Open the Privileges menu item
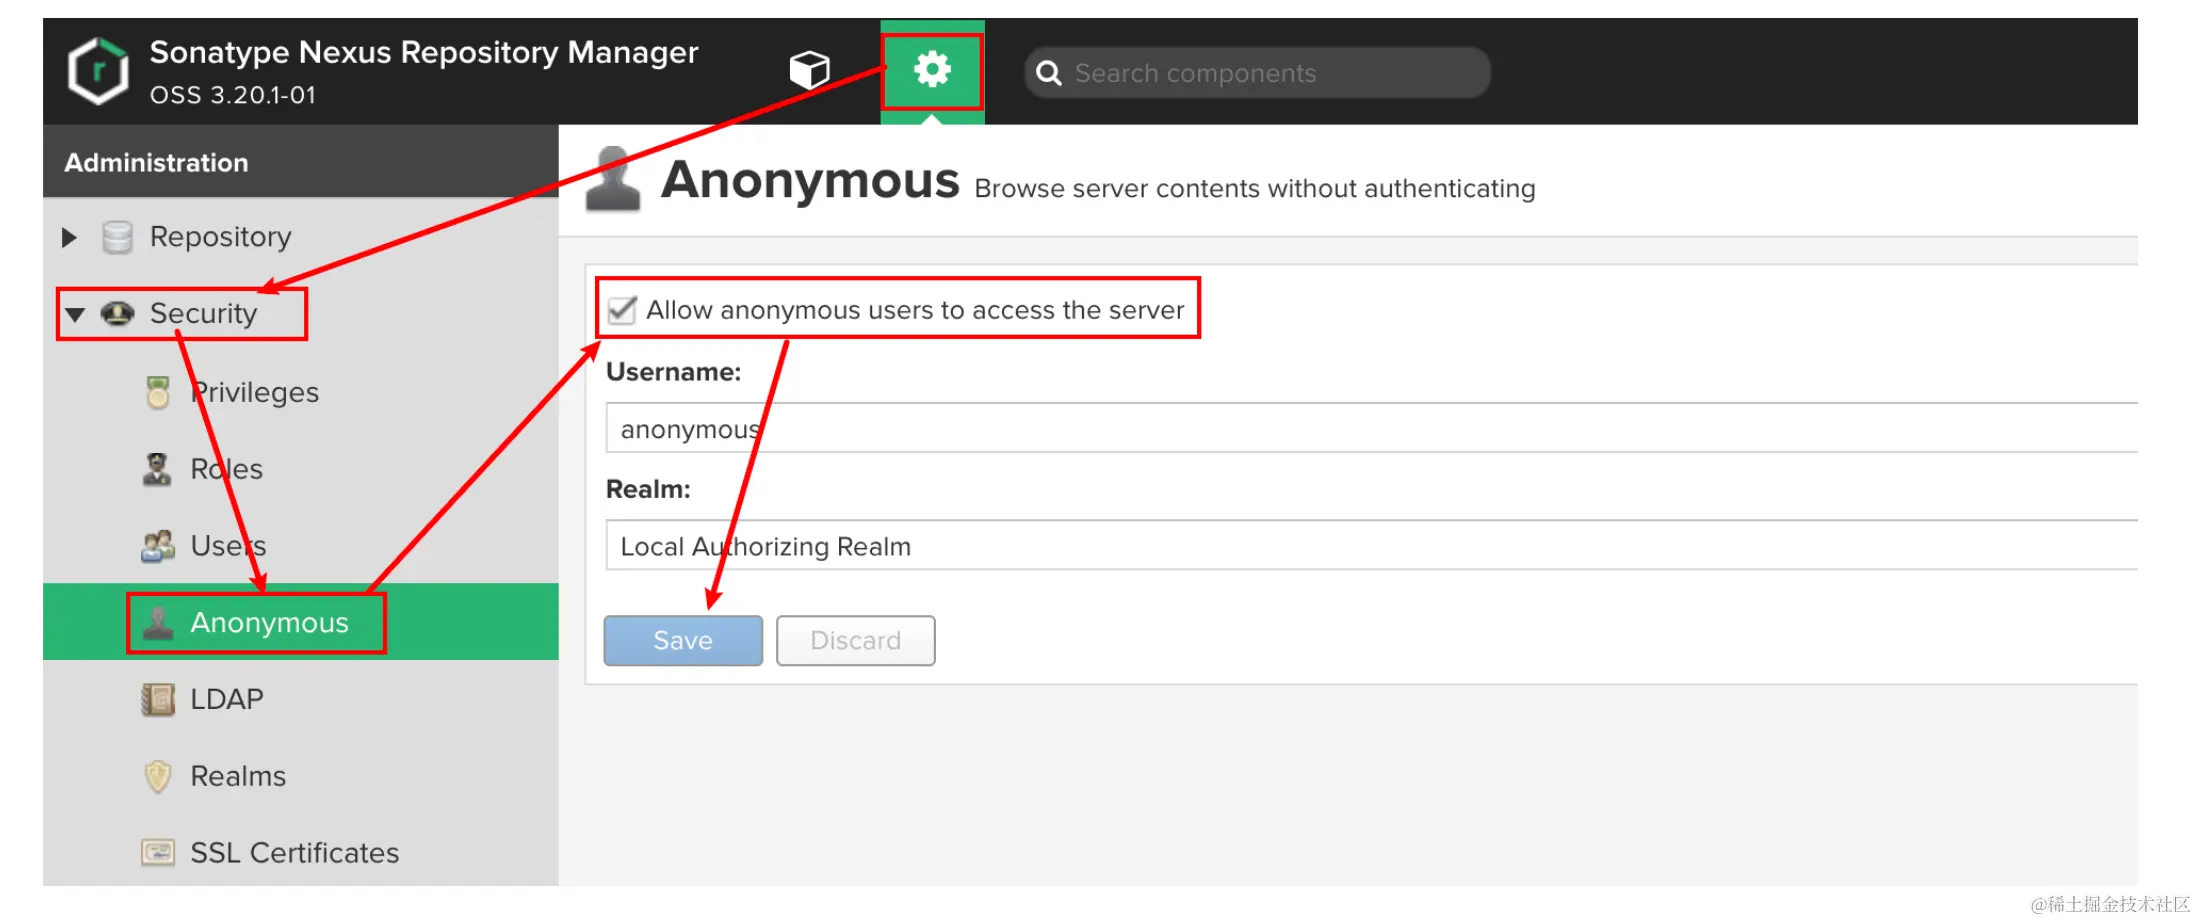2197x921 pixels. pyautogui.click(x=254, y=392)
